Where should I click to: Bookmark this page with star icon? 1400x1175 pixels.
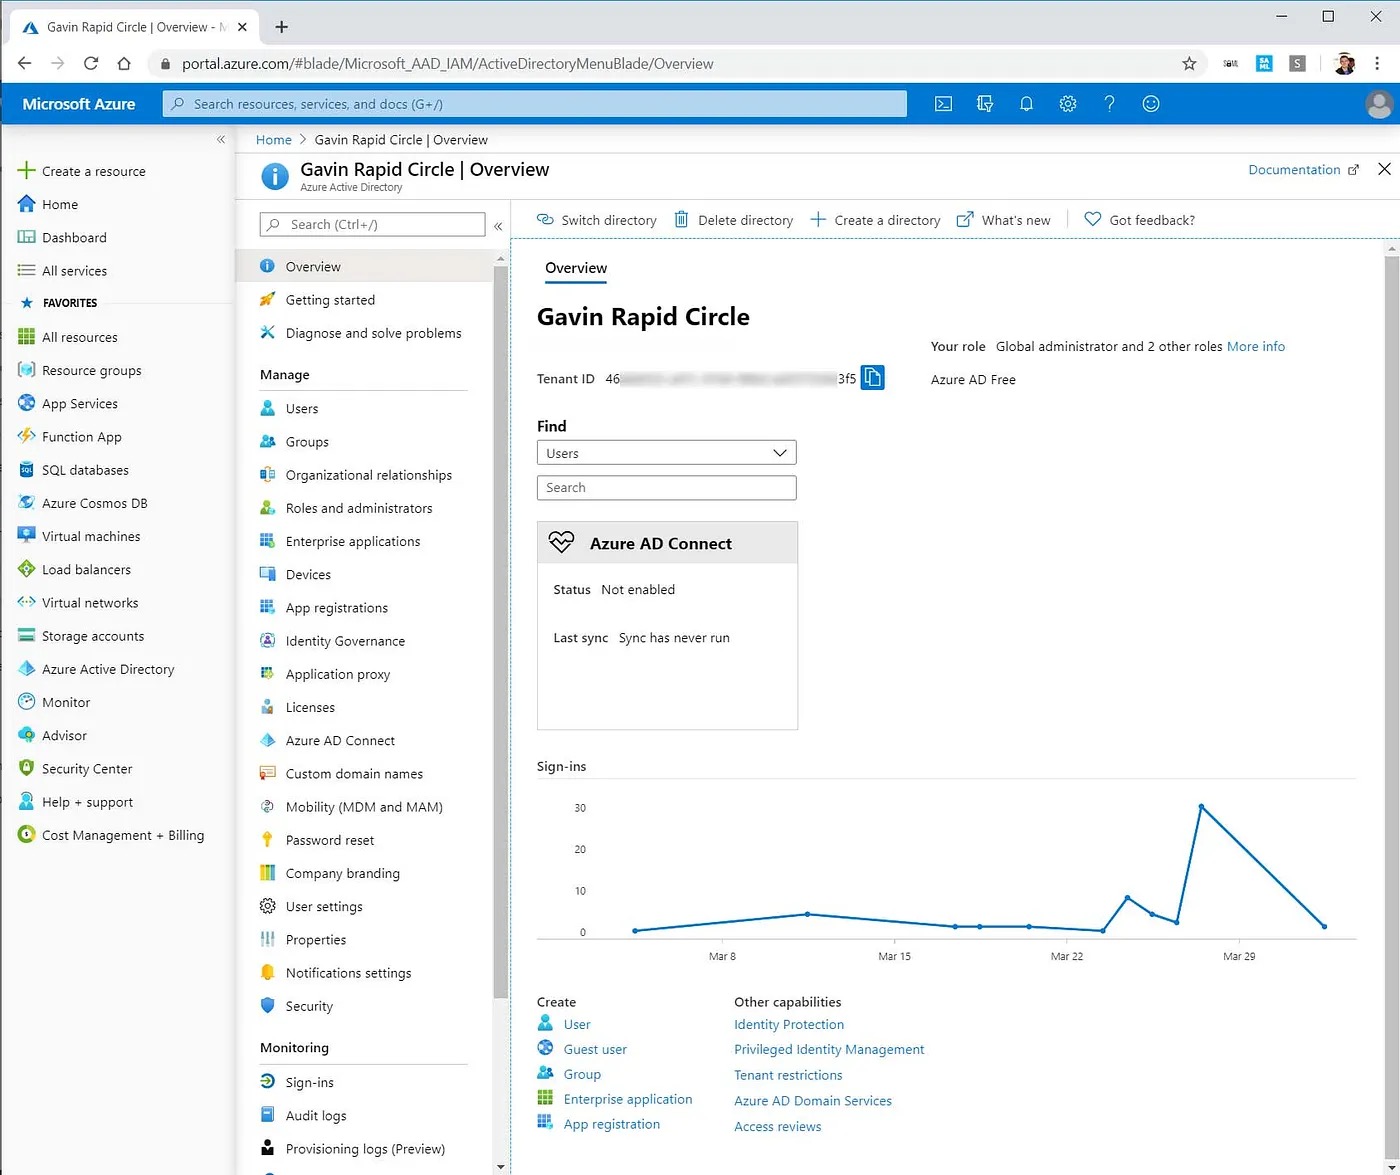[1189, 64]
